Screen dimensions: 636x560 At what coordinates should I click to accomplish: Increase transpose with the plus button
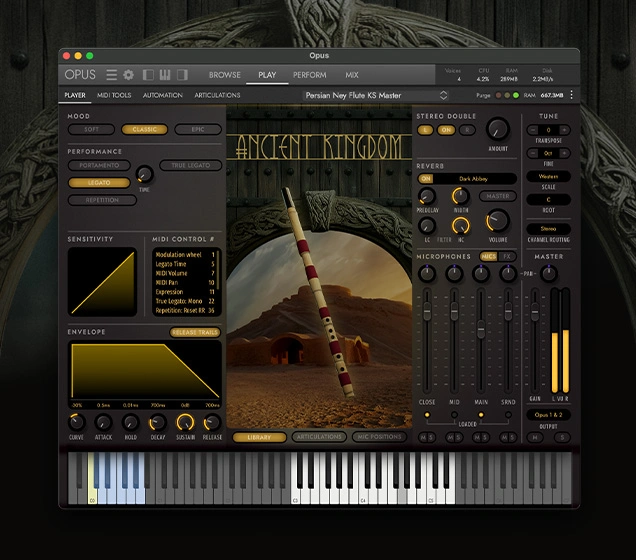tap(564, 130)
